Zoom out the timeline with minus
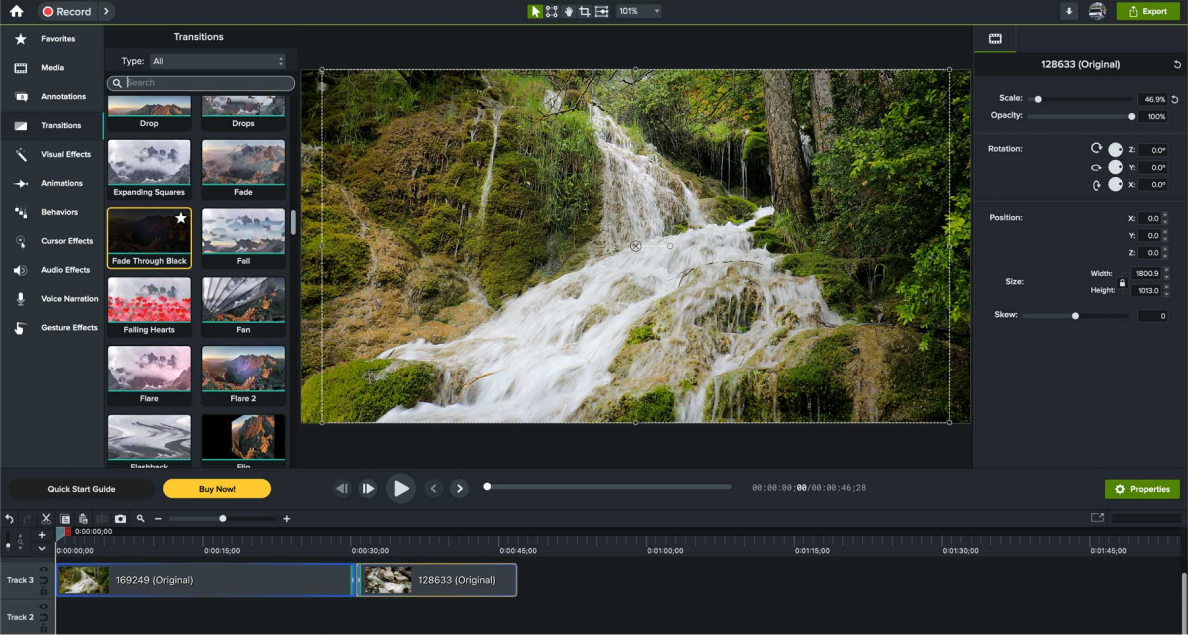Image resolution: width=1188 pixels, height=635 pixels. point(158,519)
